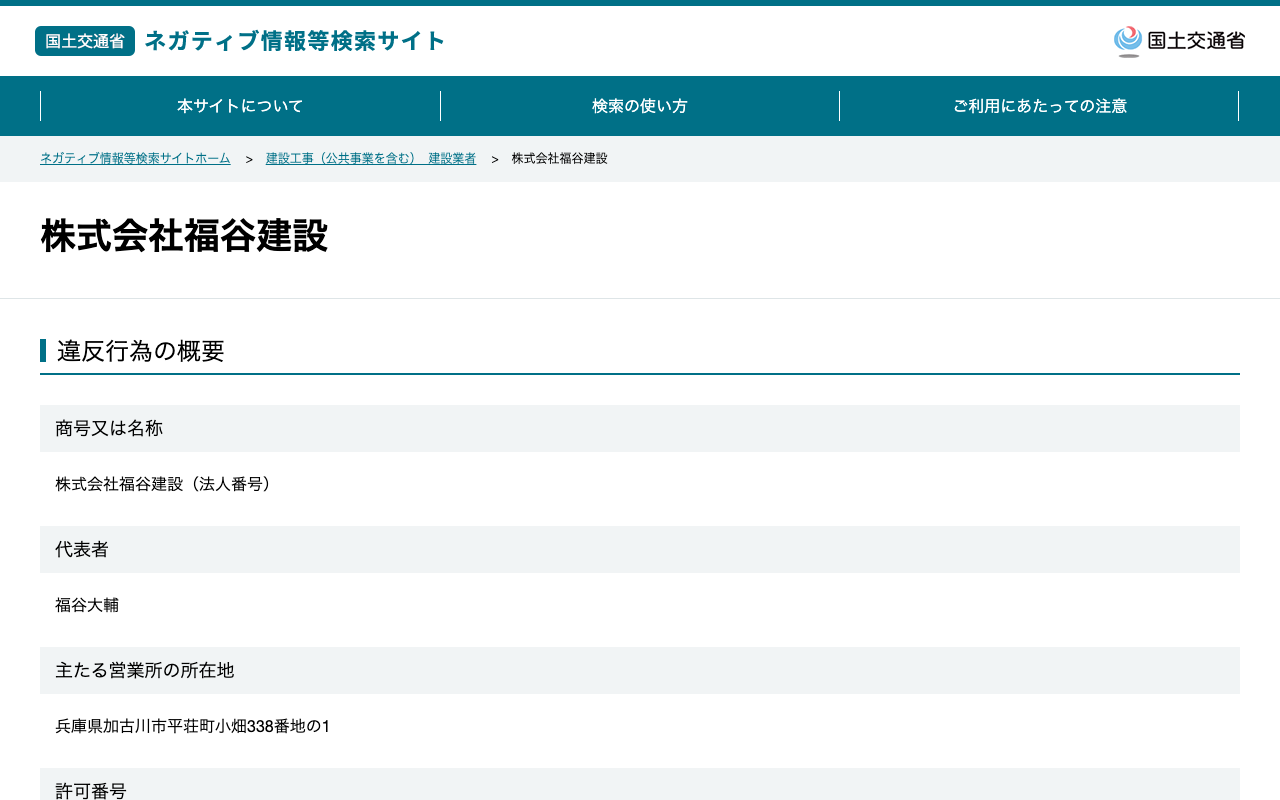Click the 国土交通省 logo at top right
The image size is (1280, 800).
click(1179, 41)
